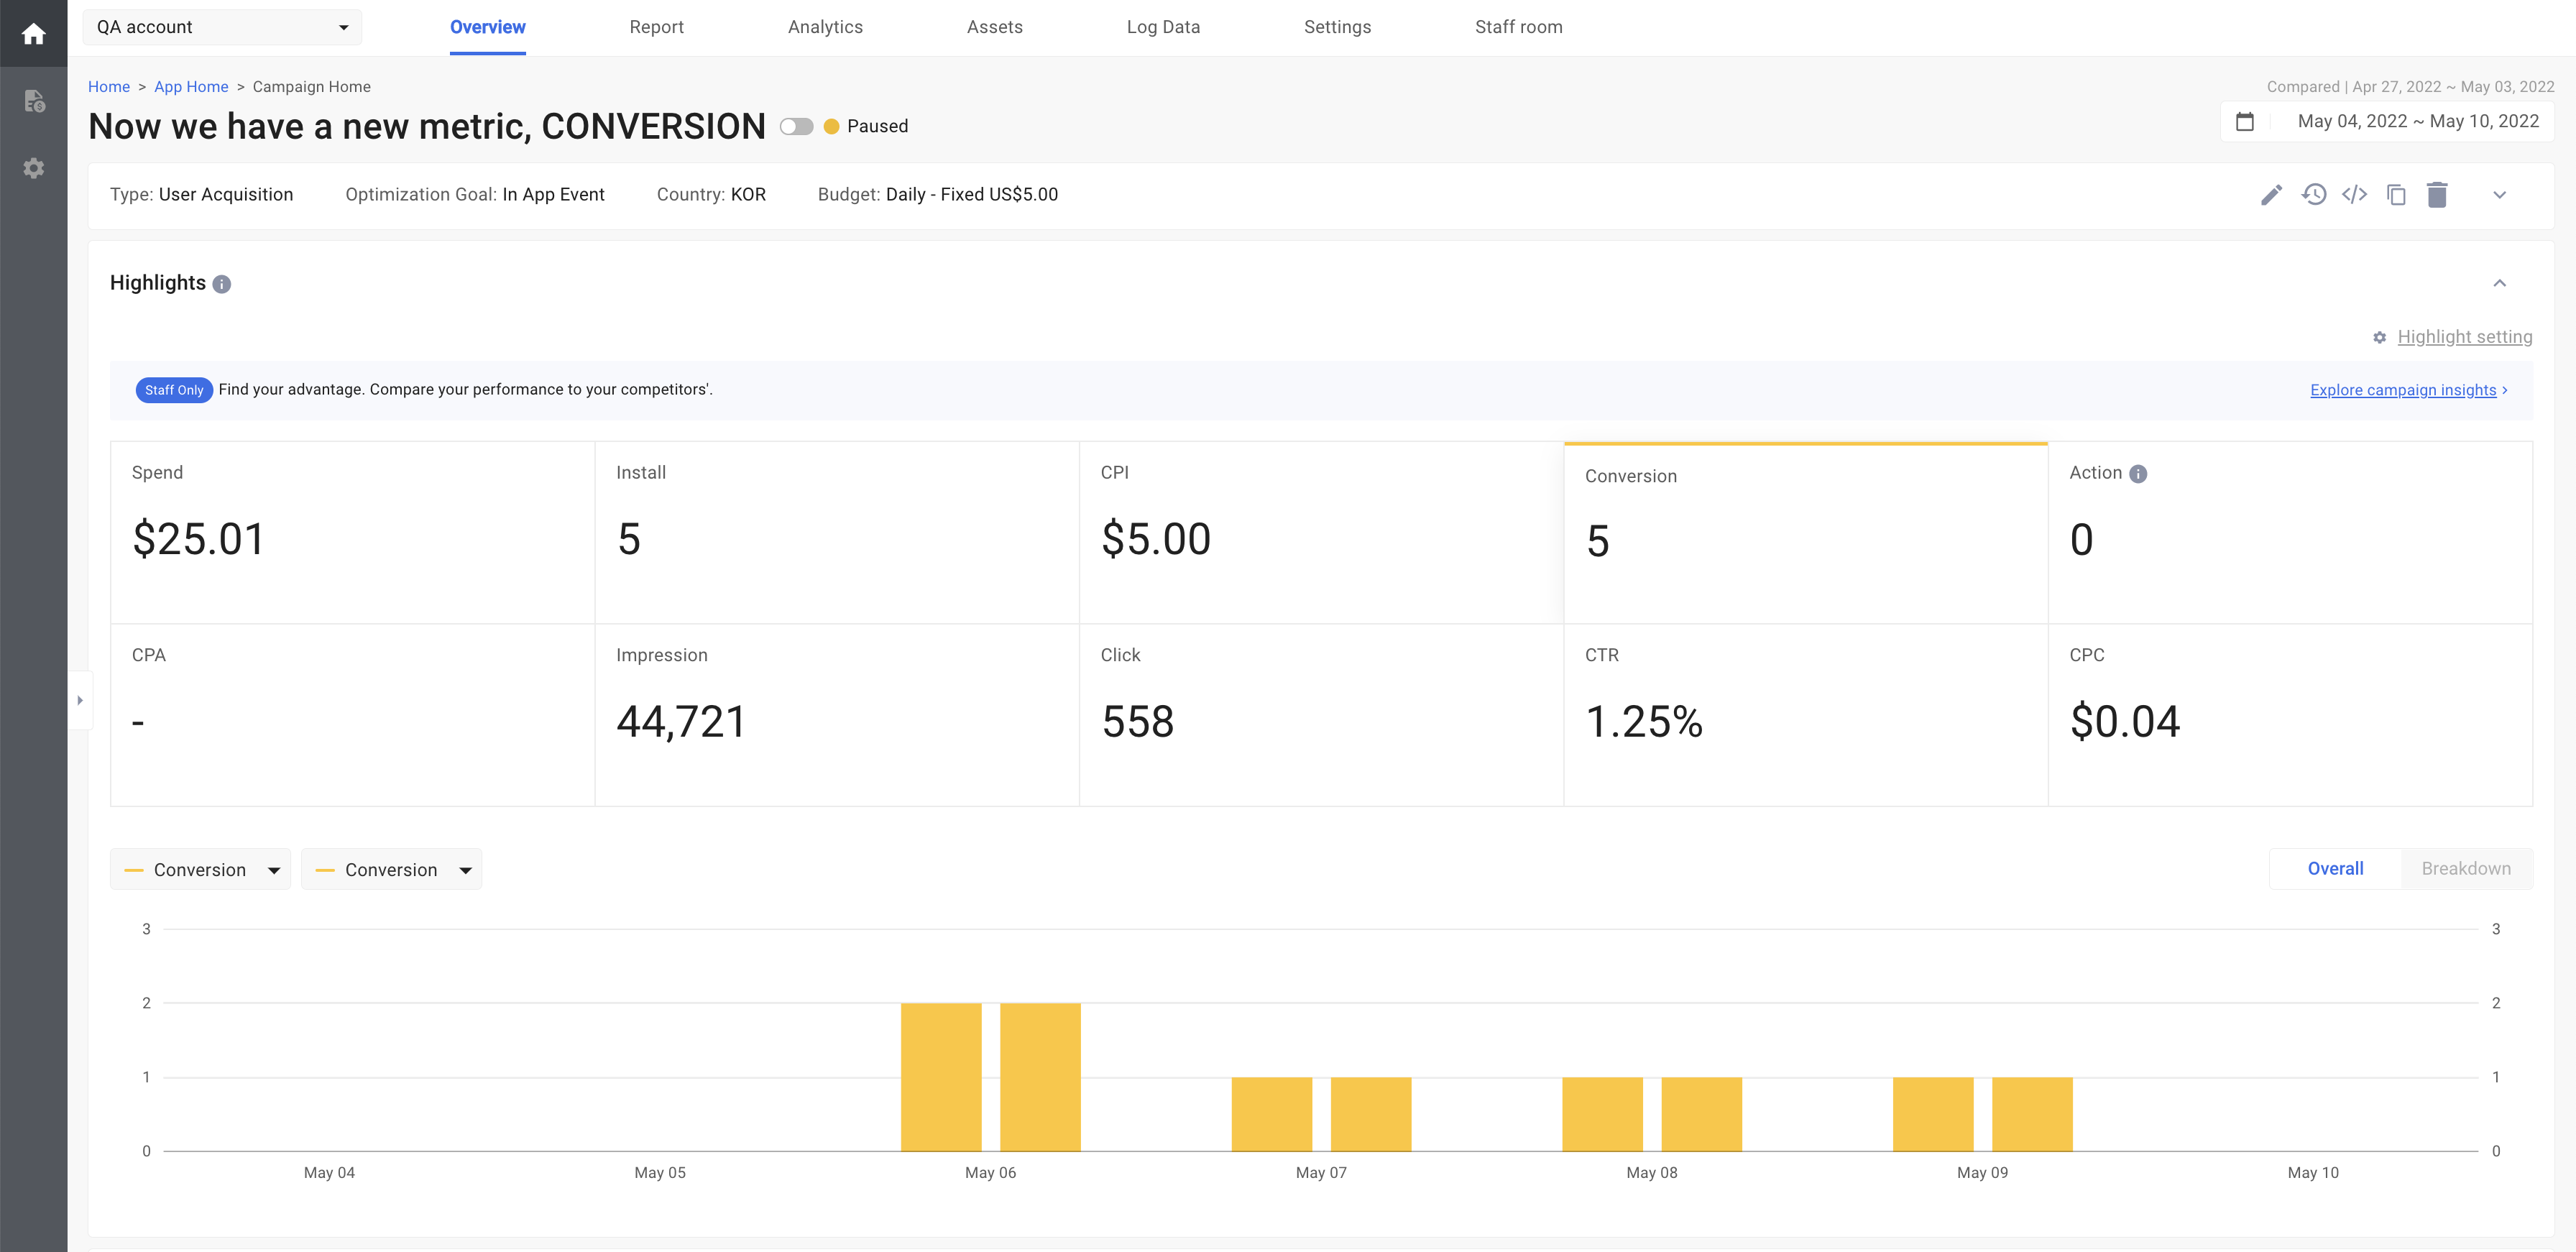Open campaign change history icon
This screenshot has height=1252, width=2576.
2313,195
